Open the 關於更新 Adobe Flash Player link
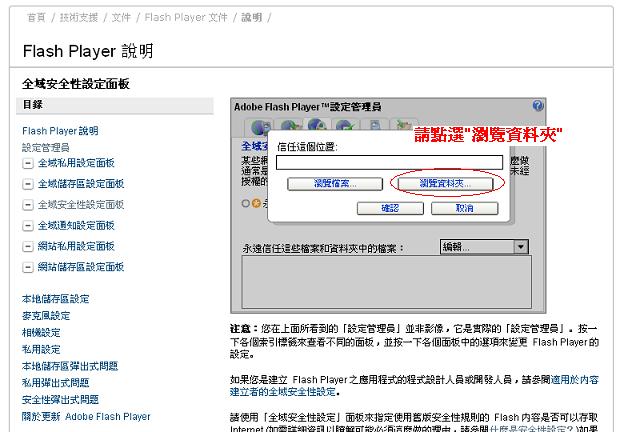This screenshot has width=624, height=432. (x=86, y=416)
